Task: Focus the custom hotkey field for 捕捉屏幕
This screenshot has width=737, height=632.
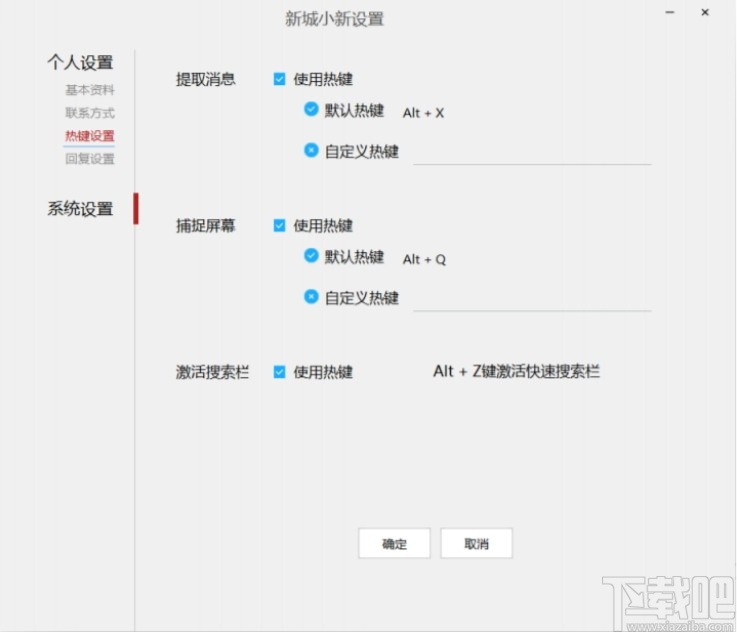Action: pyautogui.click(x=532, y=300)
